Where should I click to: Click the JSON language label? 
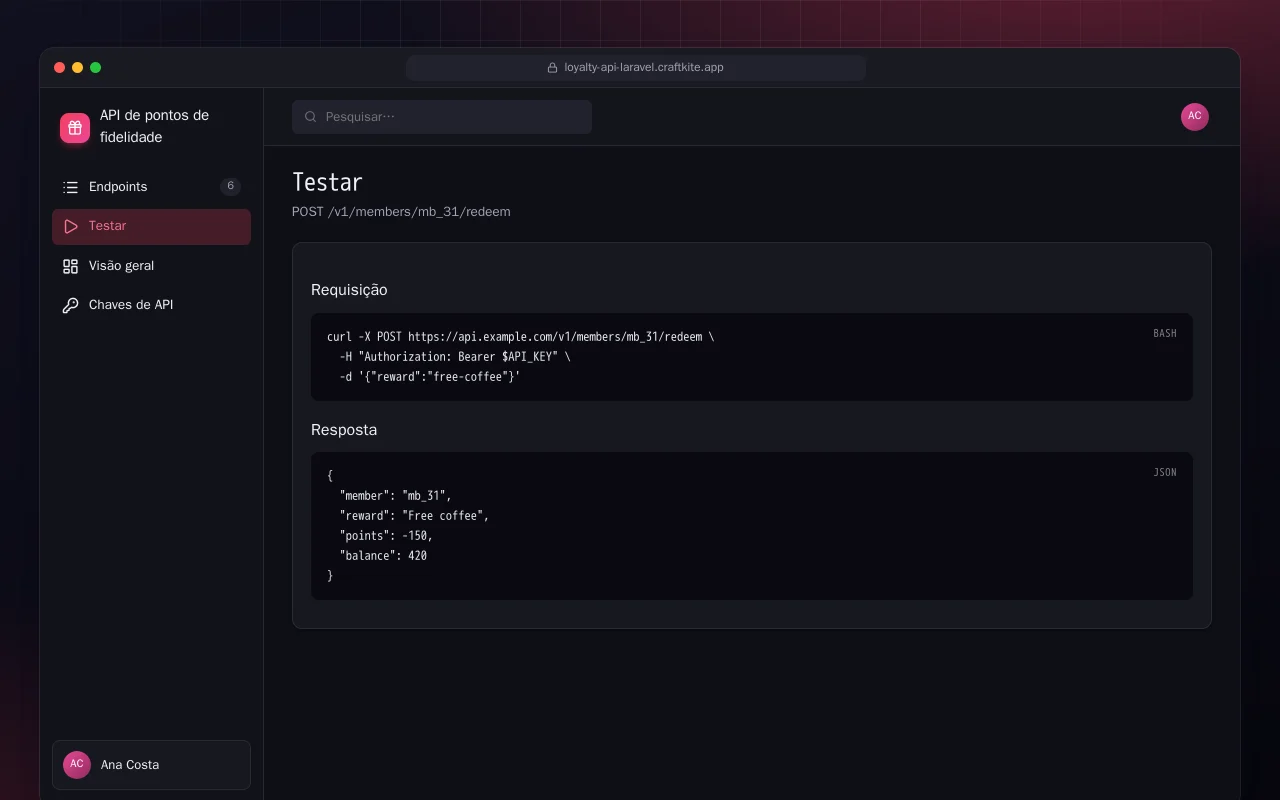pos(1165,472)
